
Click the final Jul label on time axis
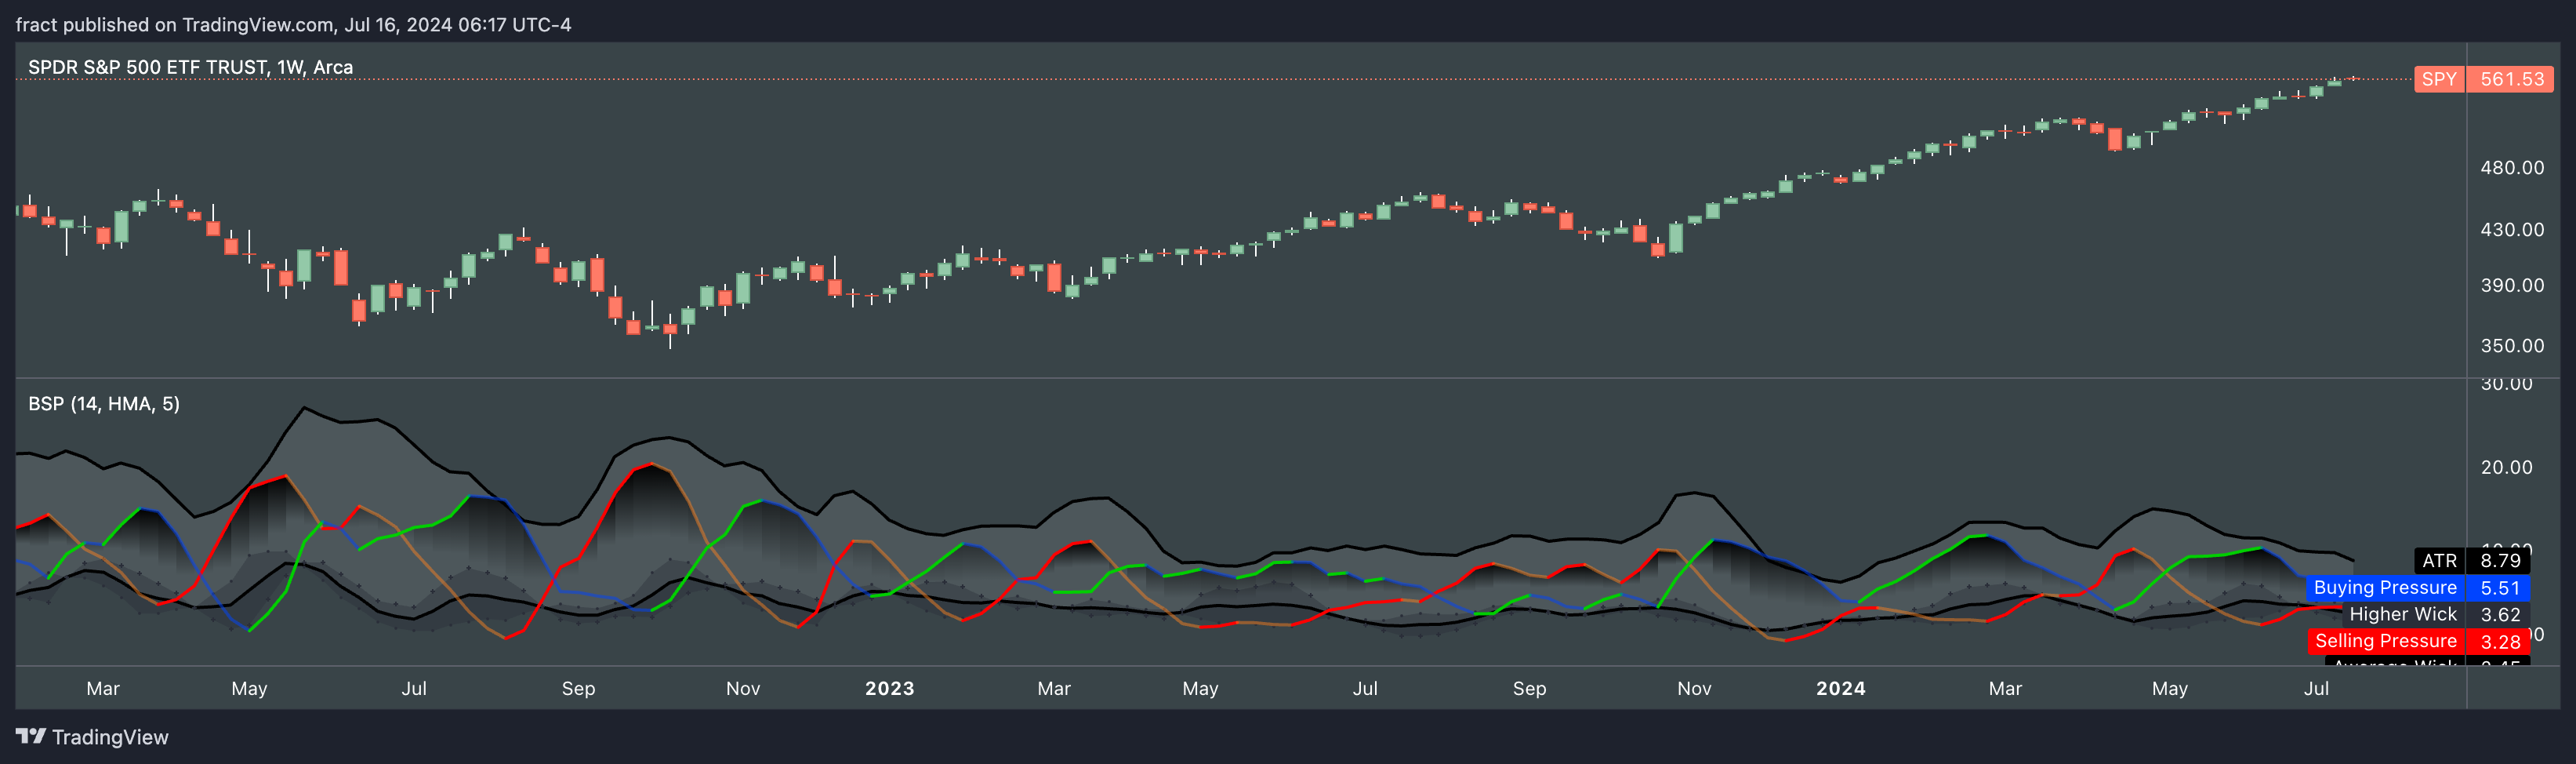2316,689
